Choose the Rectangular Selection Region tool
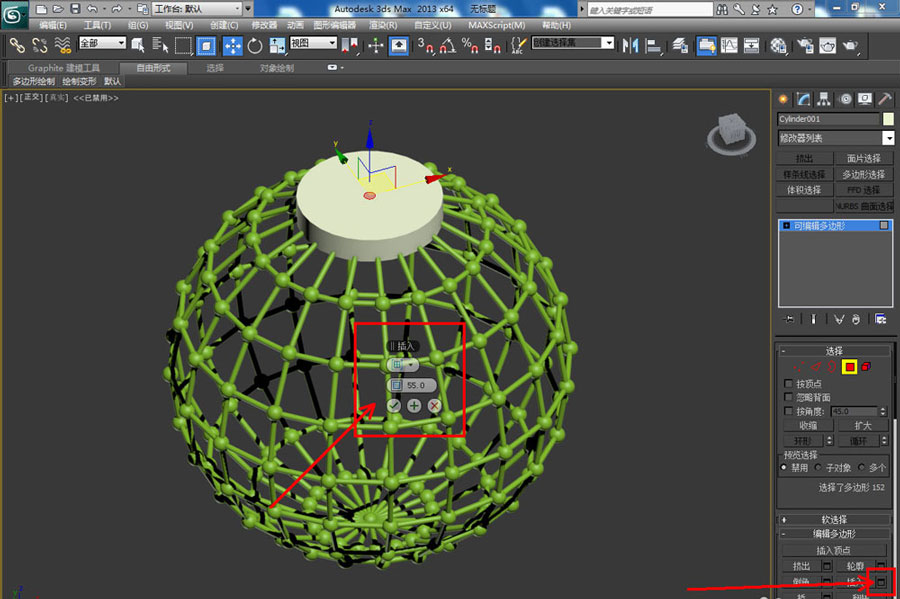The width and height of the screenshot is (900, 599). 183,45
